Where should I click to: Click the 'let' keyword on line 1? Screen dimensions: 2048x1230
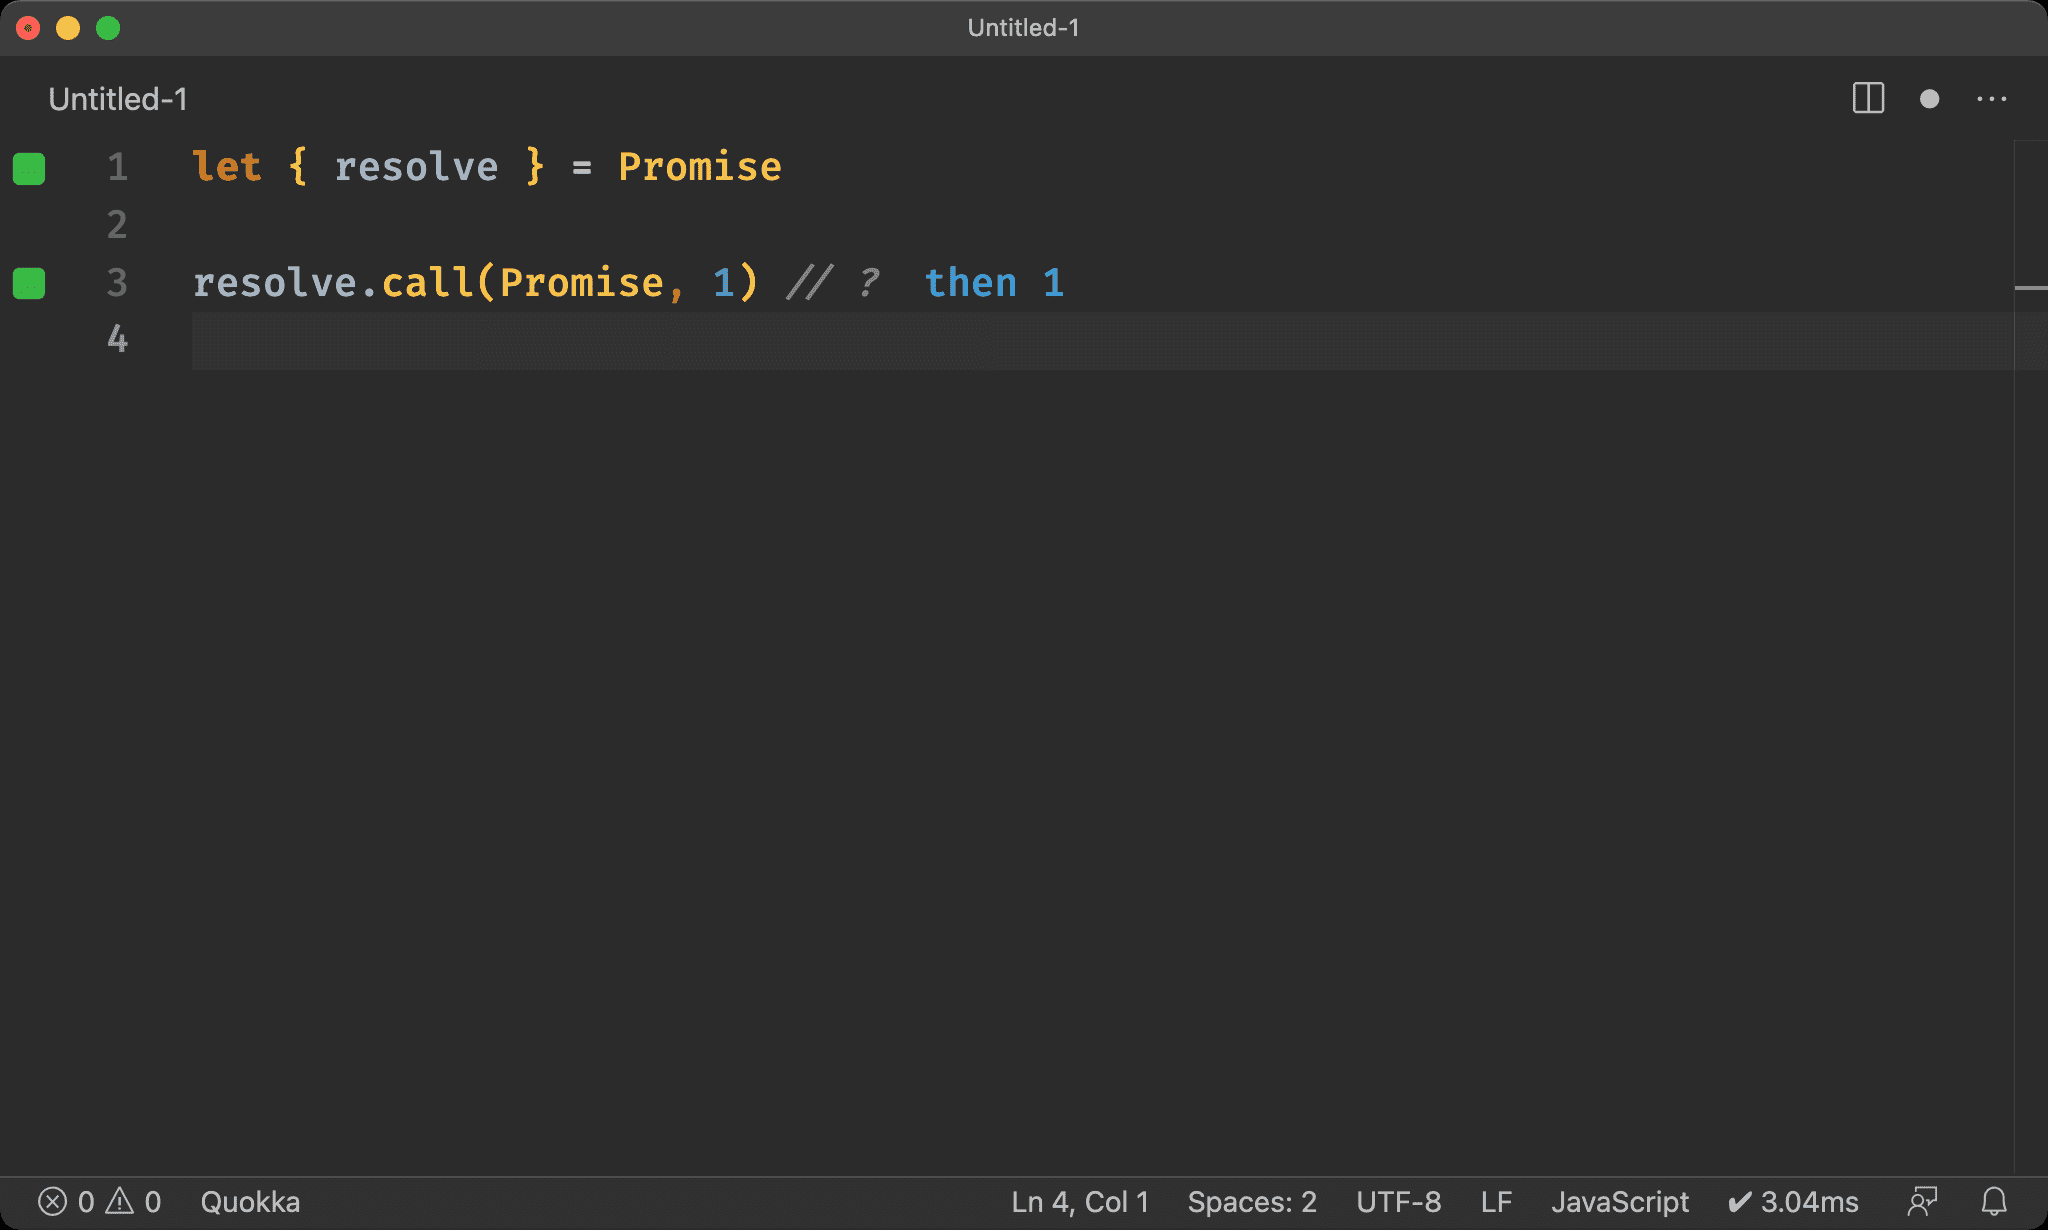coord(227,167)
